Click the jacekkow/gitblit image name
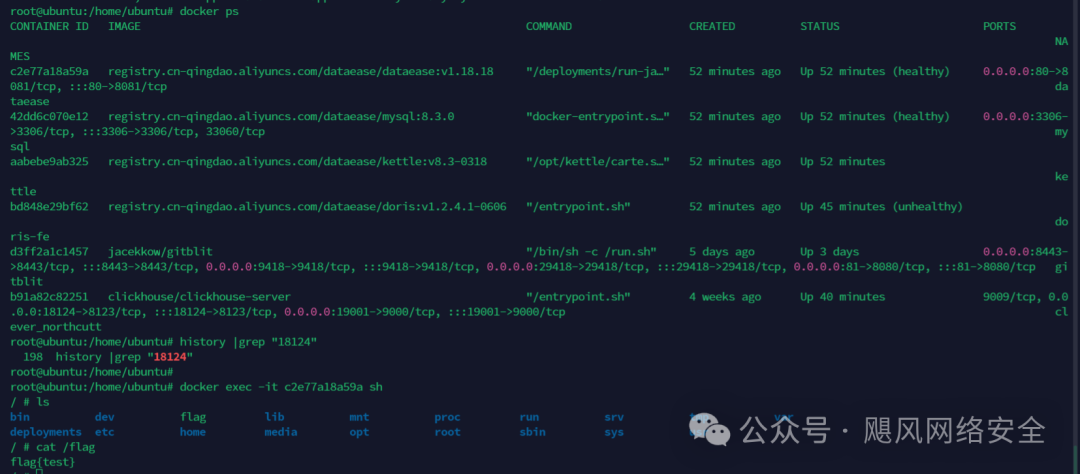Image resolution: width=1080 pixels, height=474 pixels. tap(160, 251)
